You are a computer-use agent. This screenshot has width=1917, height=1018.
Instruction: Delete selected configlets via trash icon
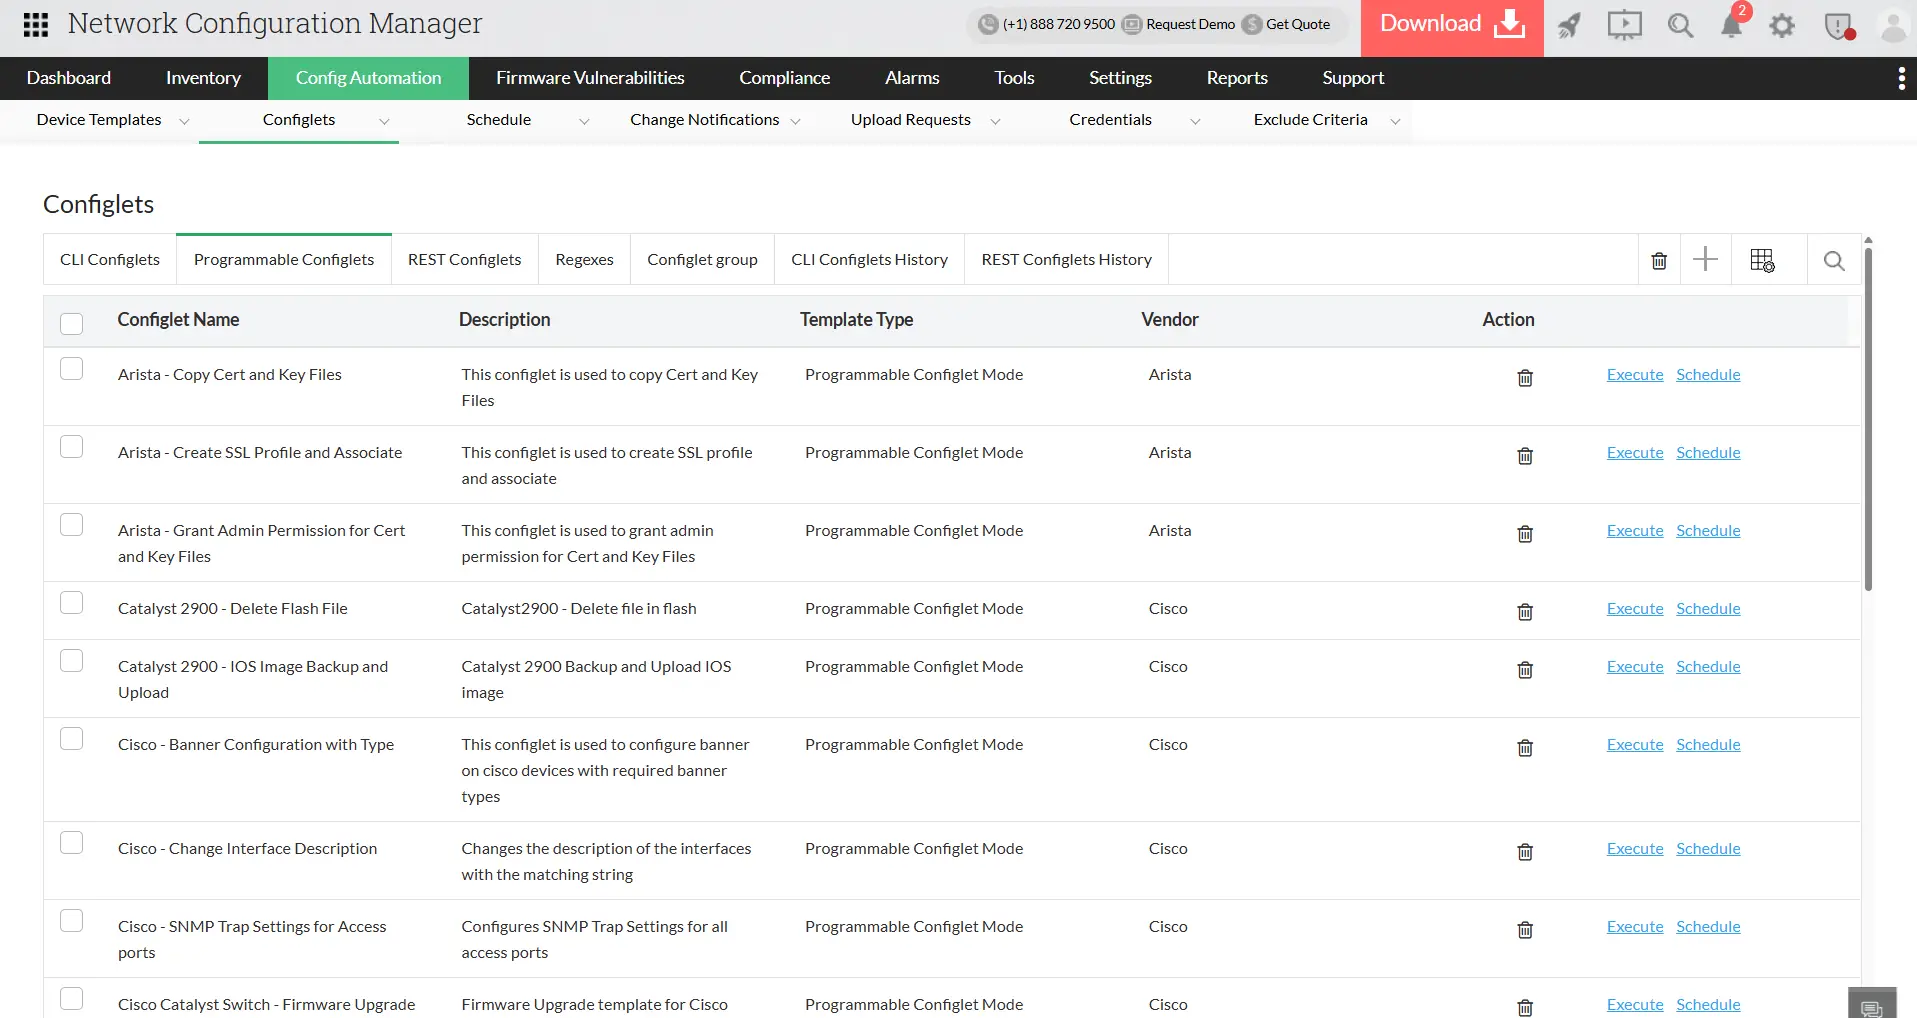coord(1658,260)
